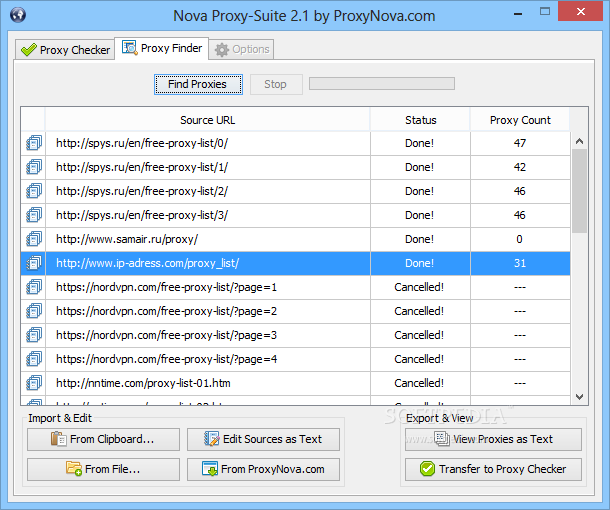Import sources using From File… button label
This screenshot has height=510, width=610.
coord(112,469)
